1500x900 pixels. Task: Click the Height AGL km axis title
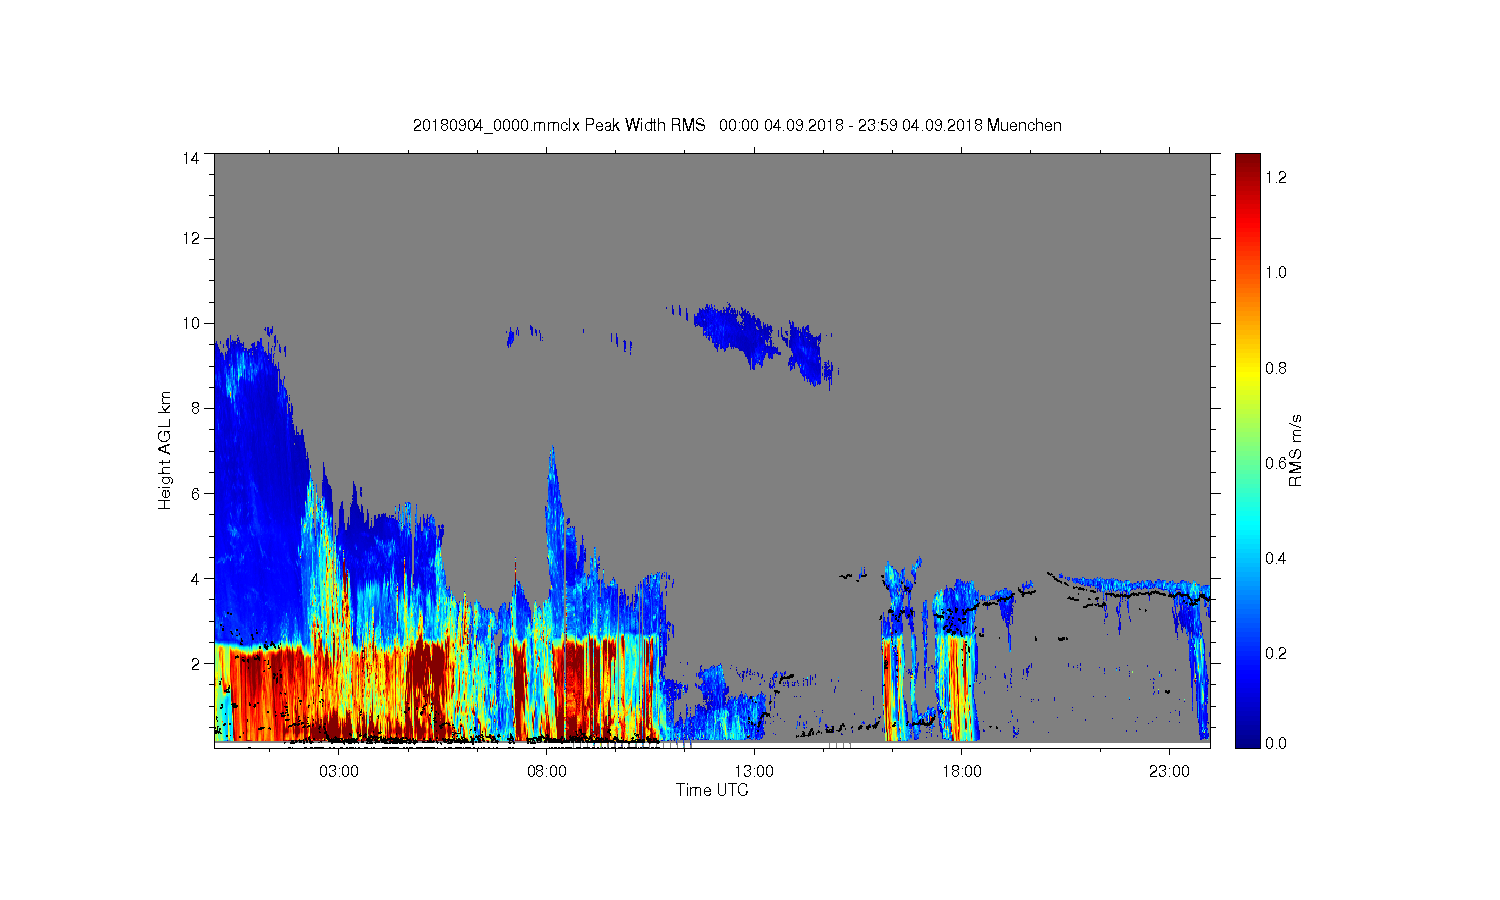pyautogui.click(x=165, y=450)
